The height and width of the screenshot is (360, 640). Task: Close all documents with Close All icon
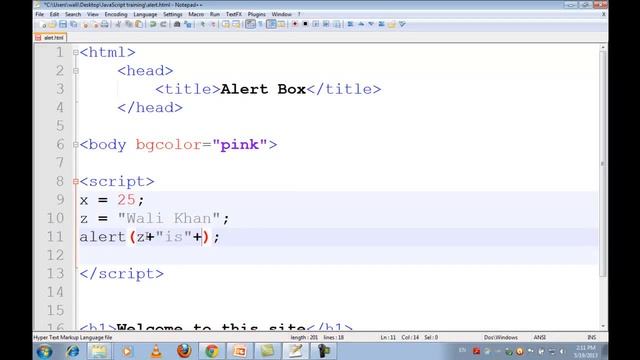coord(96,24)
